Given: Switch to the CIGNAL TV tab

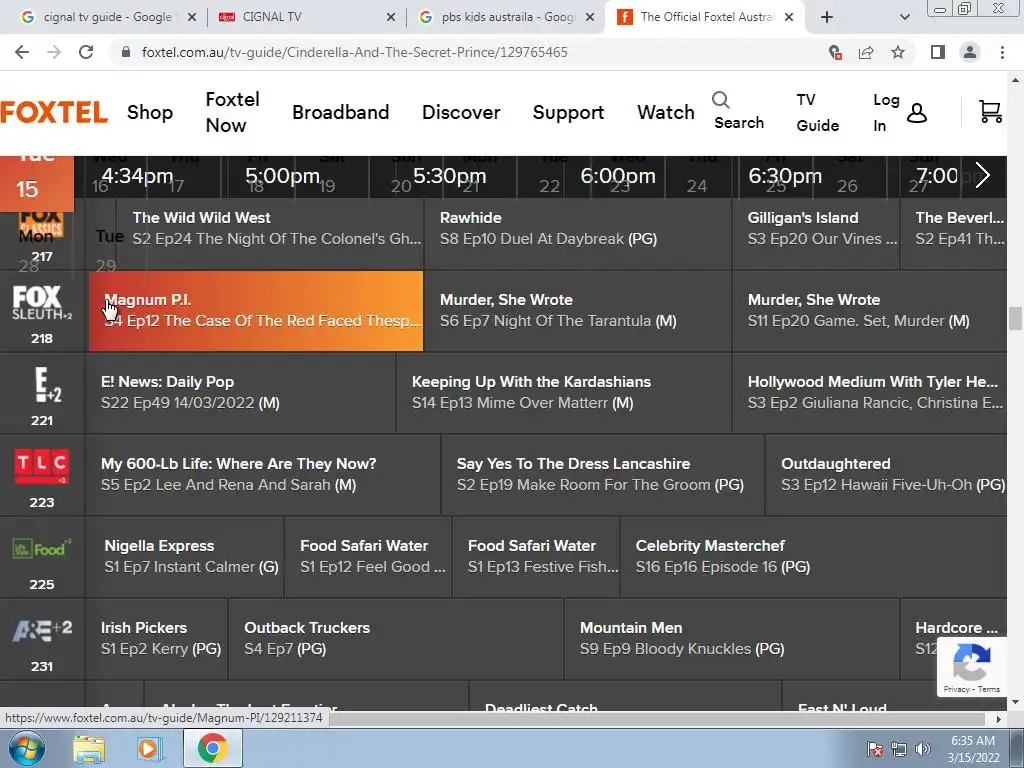Looking at the screenshot, I should 306,17.
